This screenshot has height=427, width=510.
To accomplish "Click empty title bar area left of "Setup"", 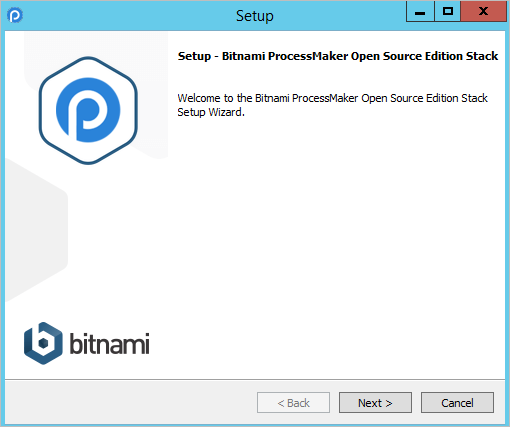I will coord(128,16).
